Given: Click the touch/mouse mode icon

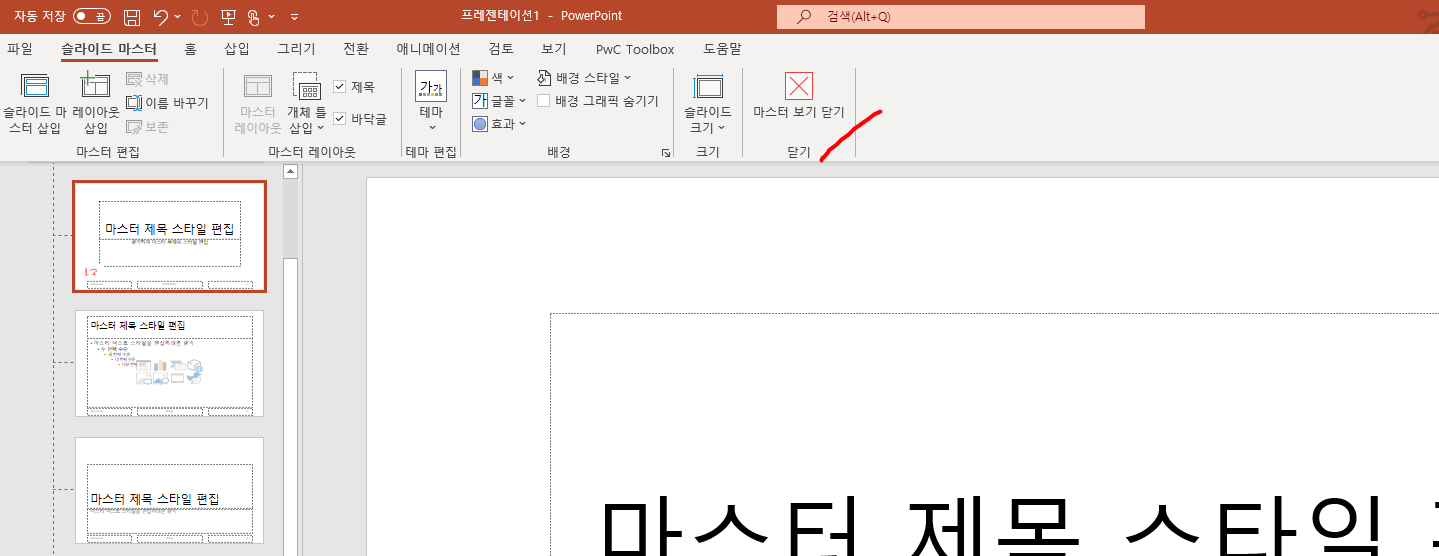Looking at the screenshot, I should click(254, 17).
